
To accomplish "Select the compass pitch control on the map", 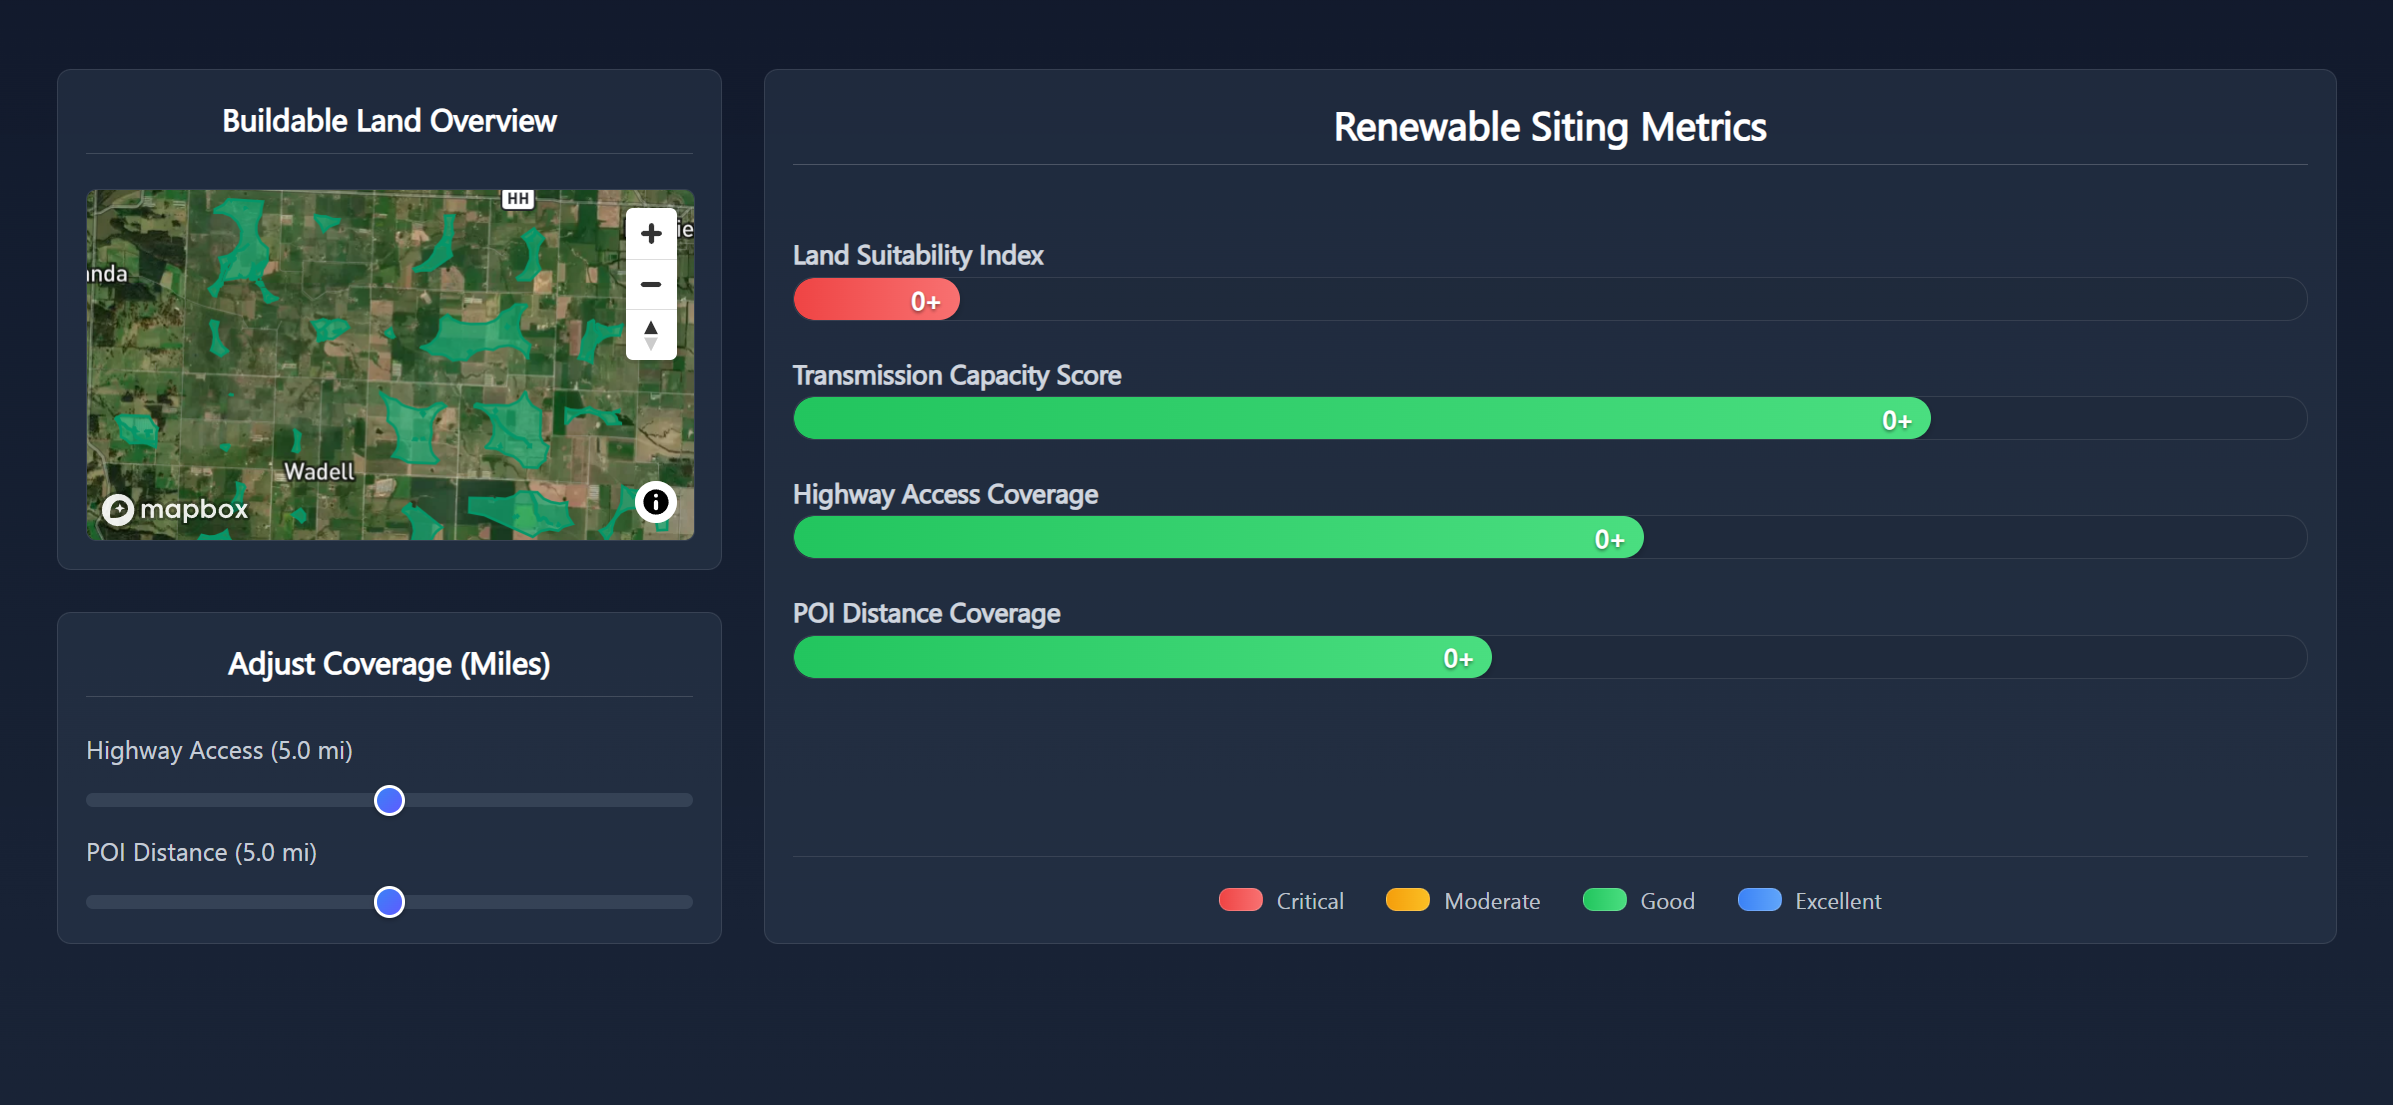I will (x=651, y=335).
